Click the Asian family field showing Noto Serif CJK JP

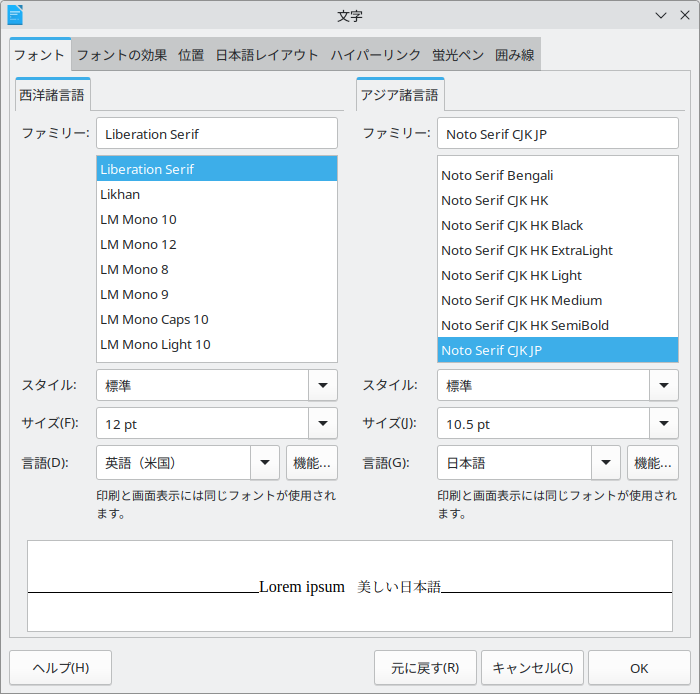tap(558, 133)
